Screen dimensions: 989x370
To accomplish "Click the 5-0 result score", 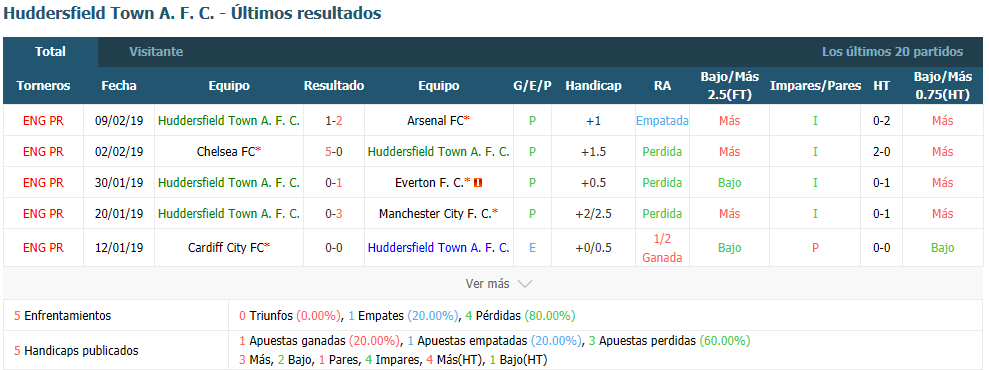I will tap(334, 152).
